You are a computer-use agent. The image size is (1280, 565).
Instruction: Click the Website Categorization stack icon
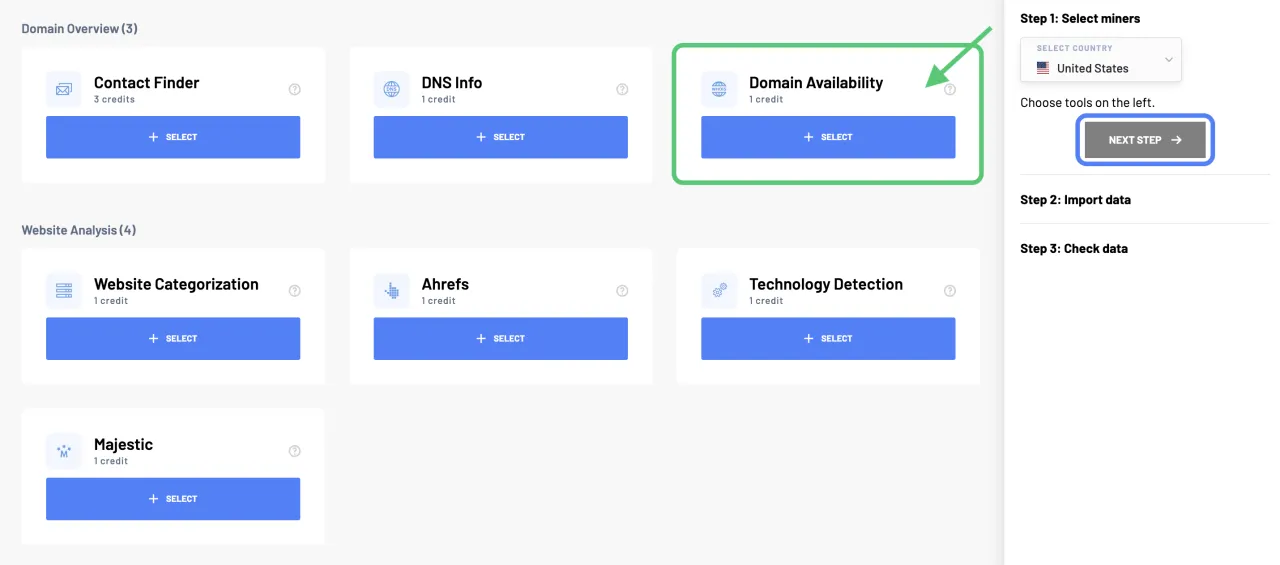pyautogui.click(x=64, y=291)
